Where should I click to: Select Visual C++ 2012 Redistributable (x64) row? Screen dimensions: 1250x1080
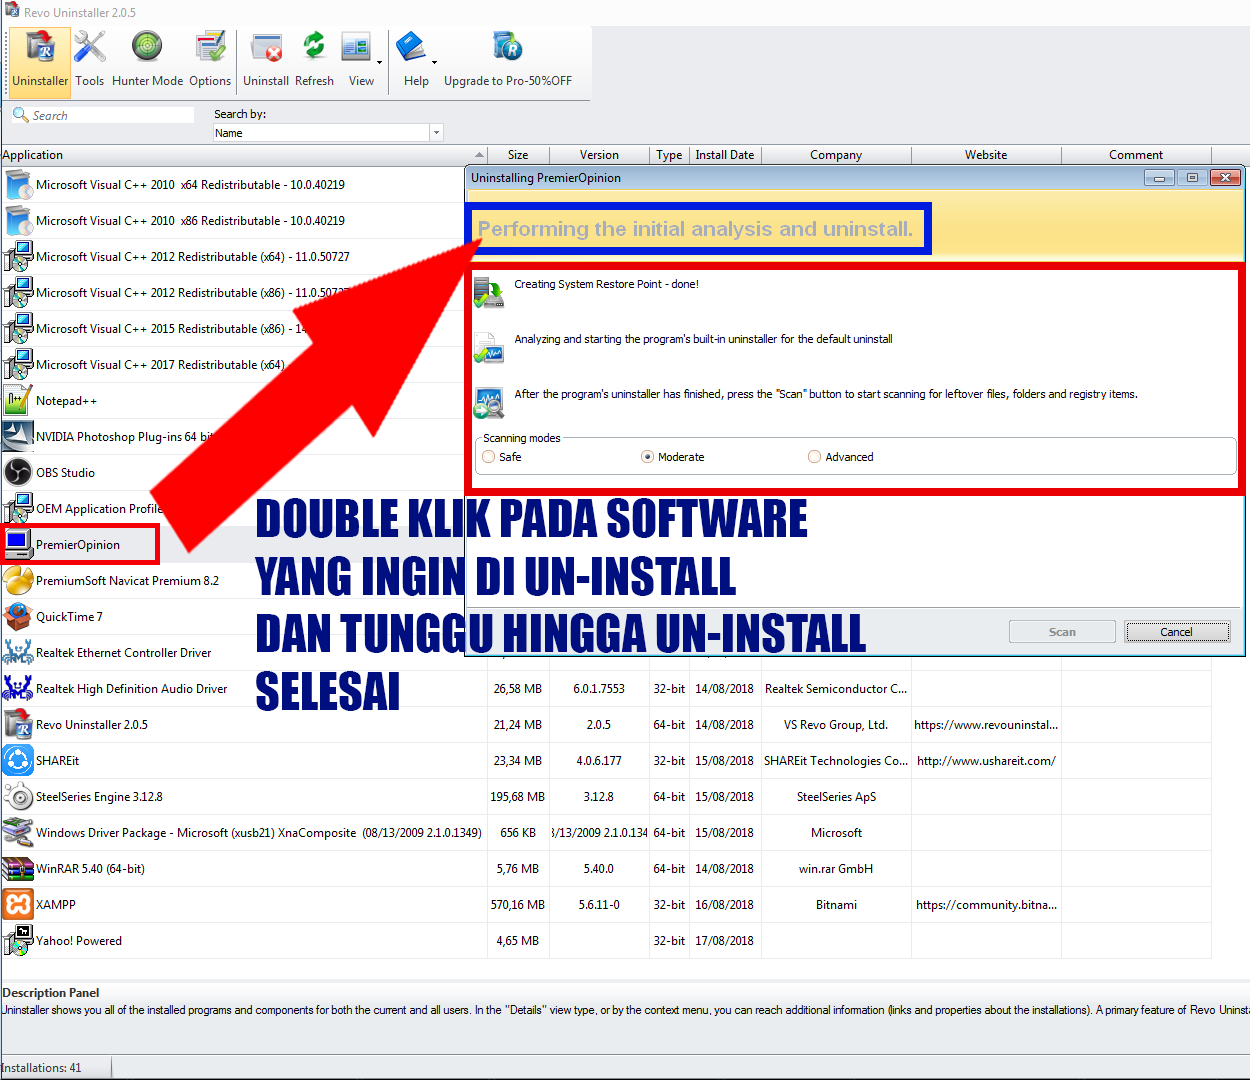[x=233, y=257]
